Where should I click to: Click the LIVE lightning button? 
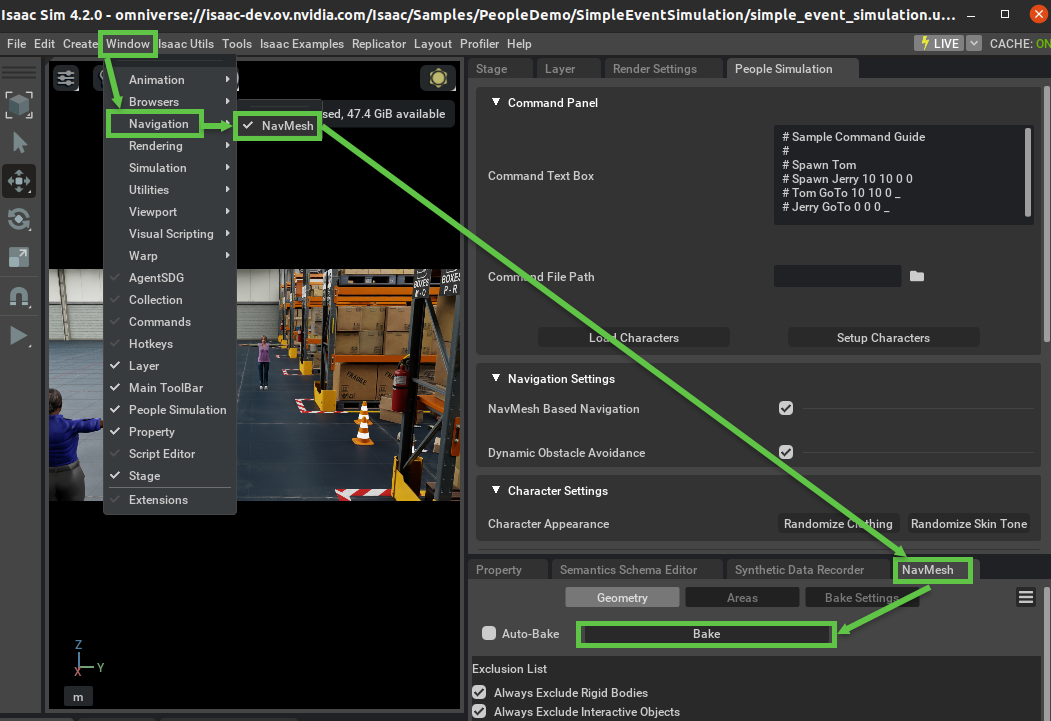pos(939,44)
